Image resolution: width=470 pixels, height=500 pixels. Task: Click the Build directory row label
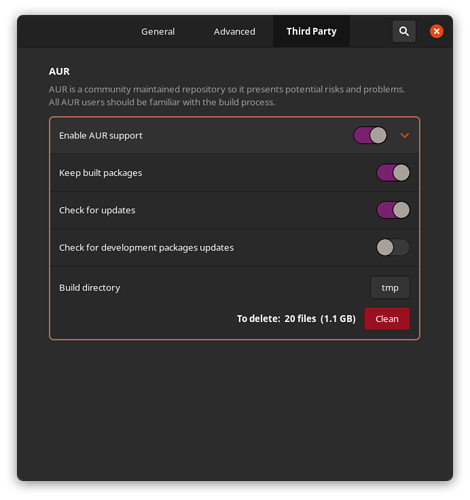(90, 288)
